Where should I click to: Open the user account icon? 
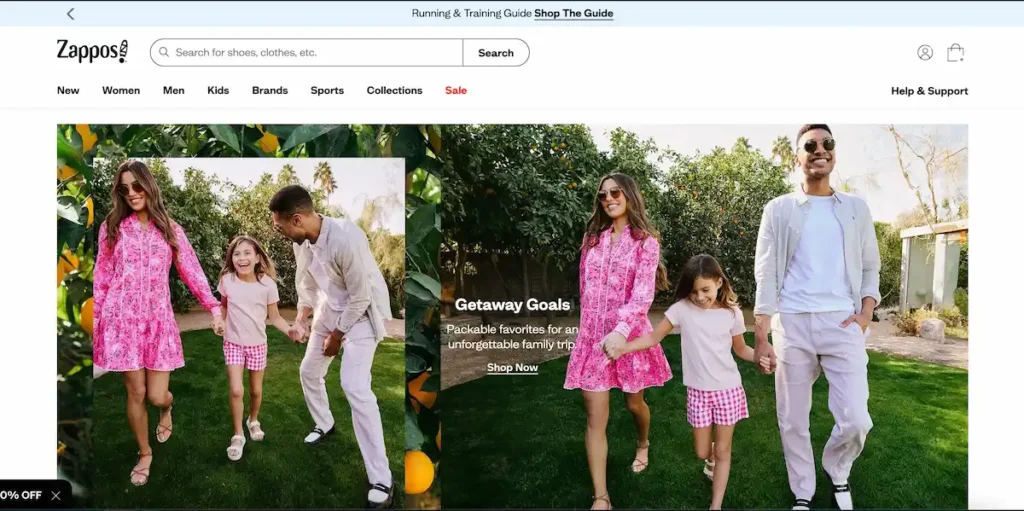[925, 53]
